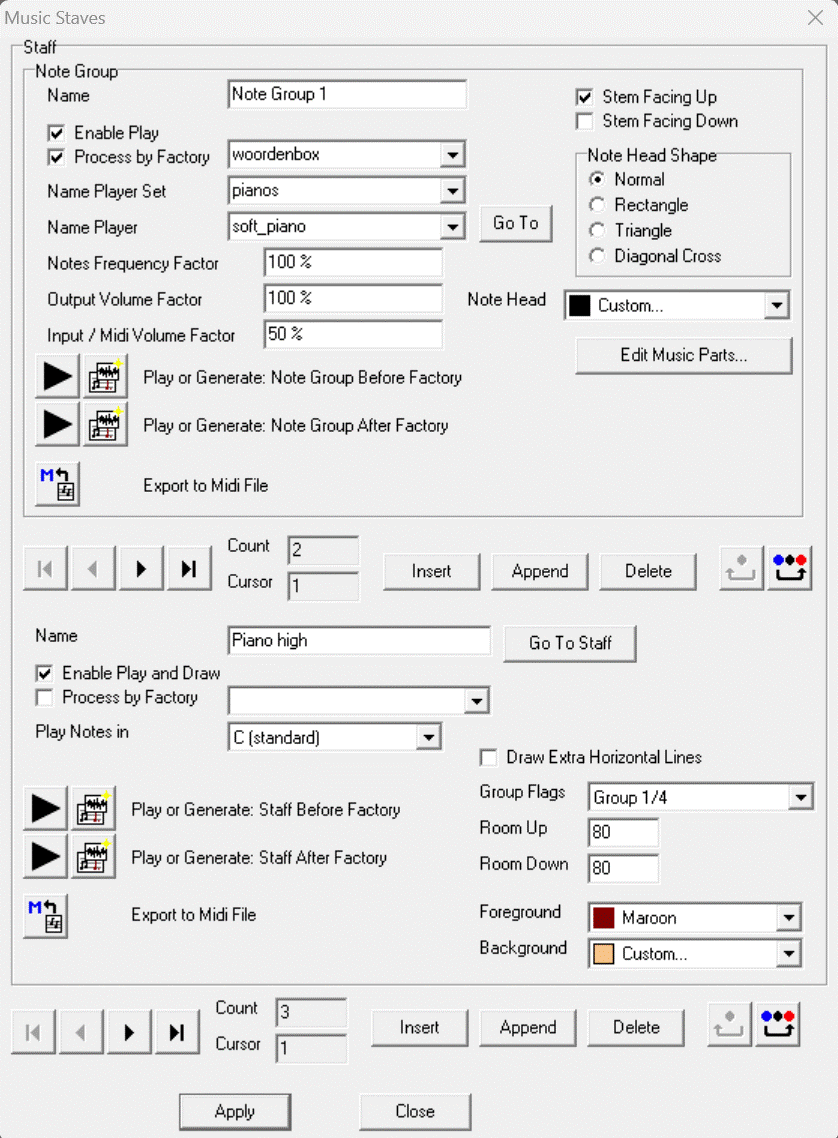
Task: Export staff to Midi File icon
Action: point(45,915)
